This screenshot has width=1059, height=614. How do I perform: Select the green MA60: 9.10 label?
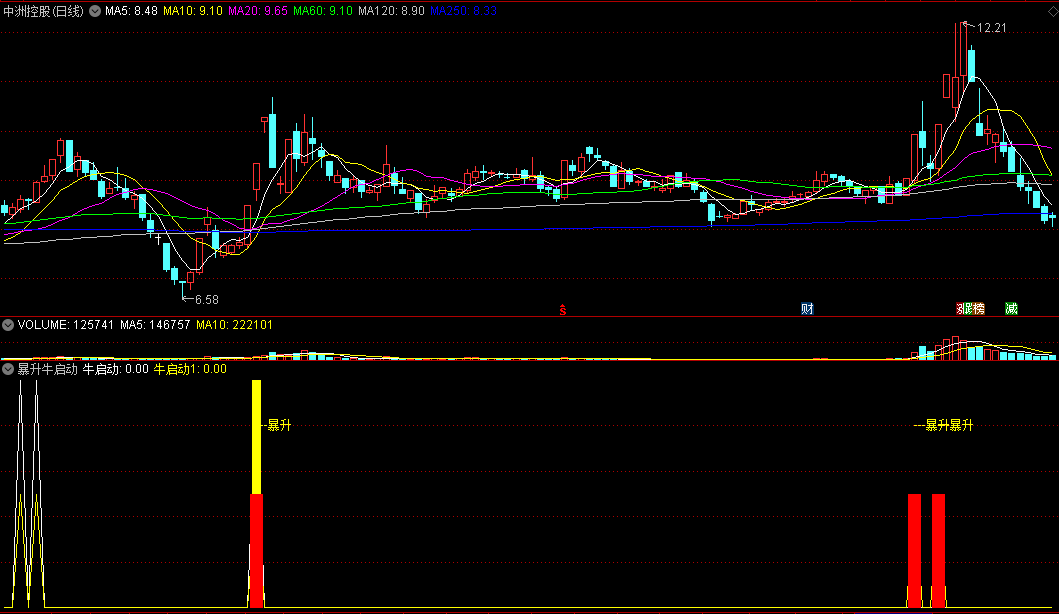[322, 11]
